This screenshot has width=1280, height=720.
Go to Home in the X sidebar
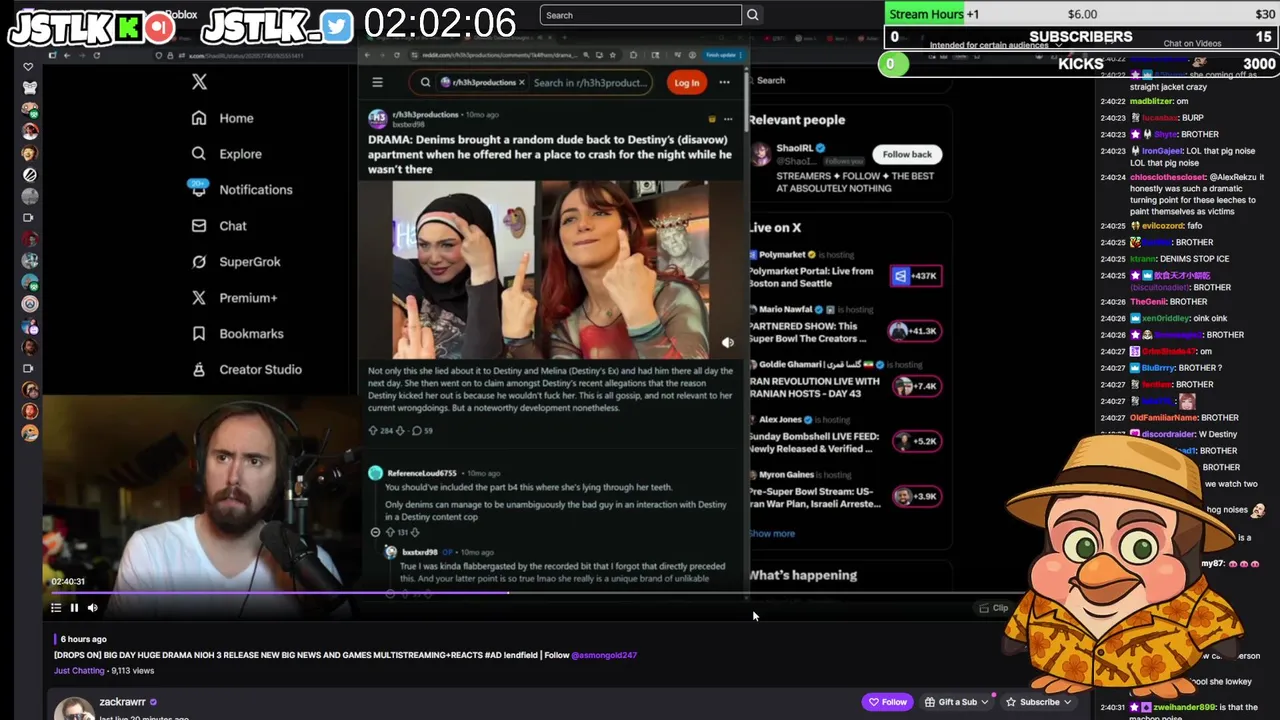point(223,118)
